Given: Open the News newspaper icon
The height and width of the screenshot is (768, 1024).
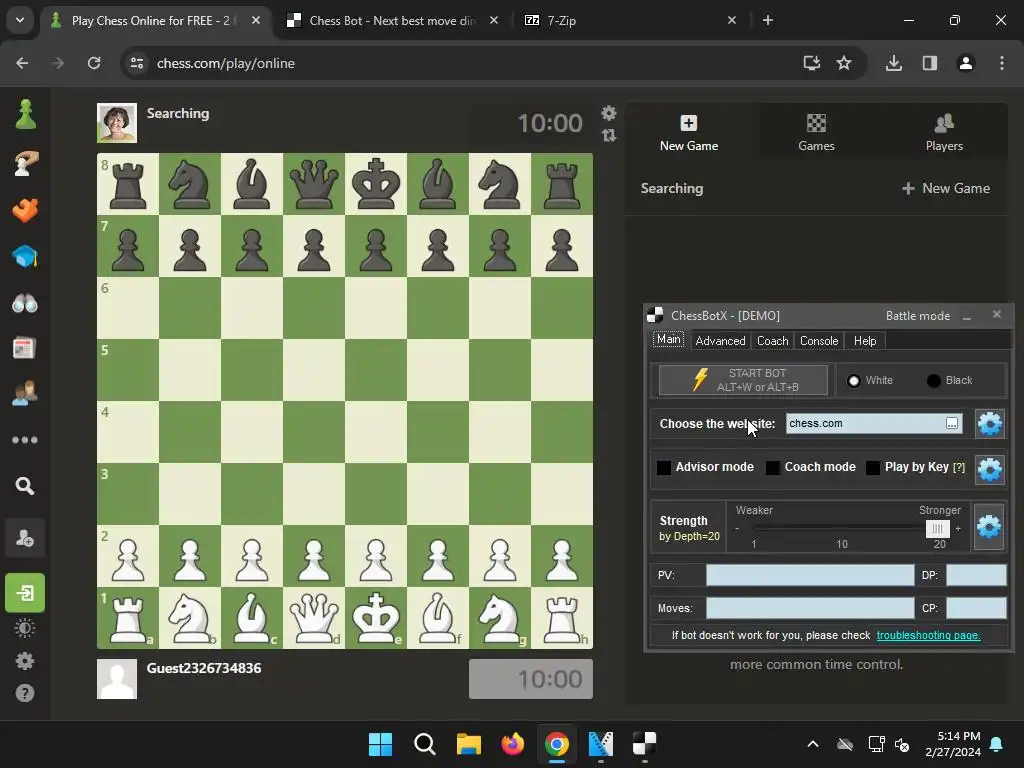Looking at the screenshot, I should pyautogui.click(x=25, y=348).
